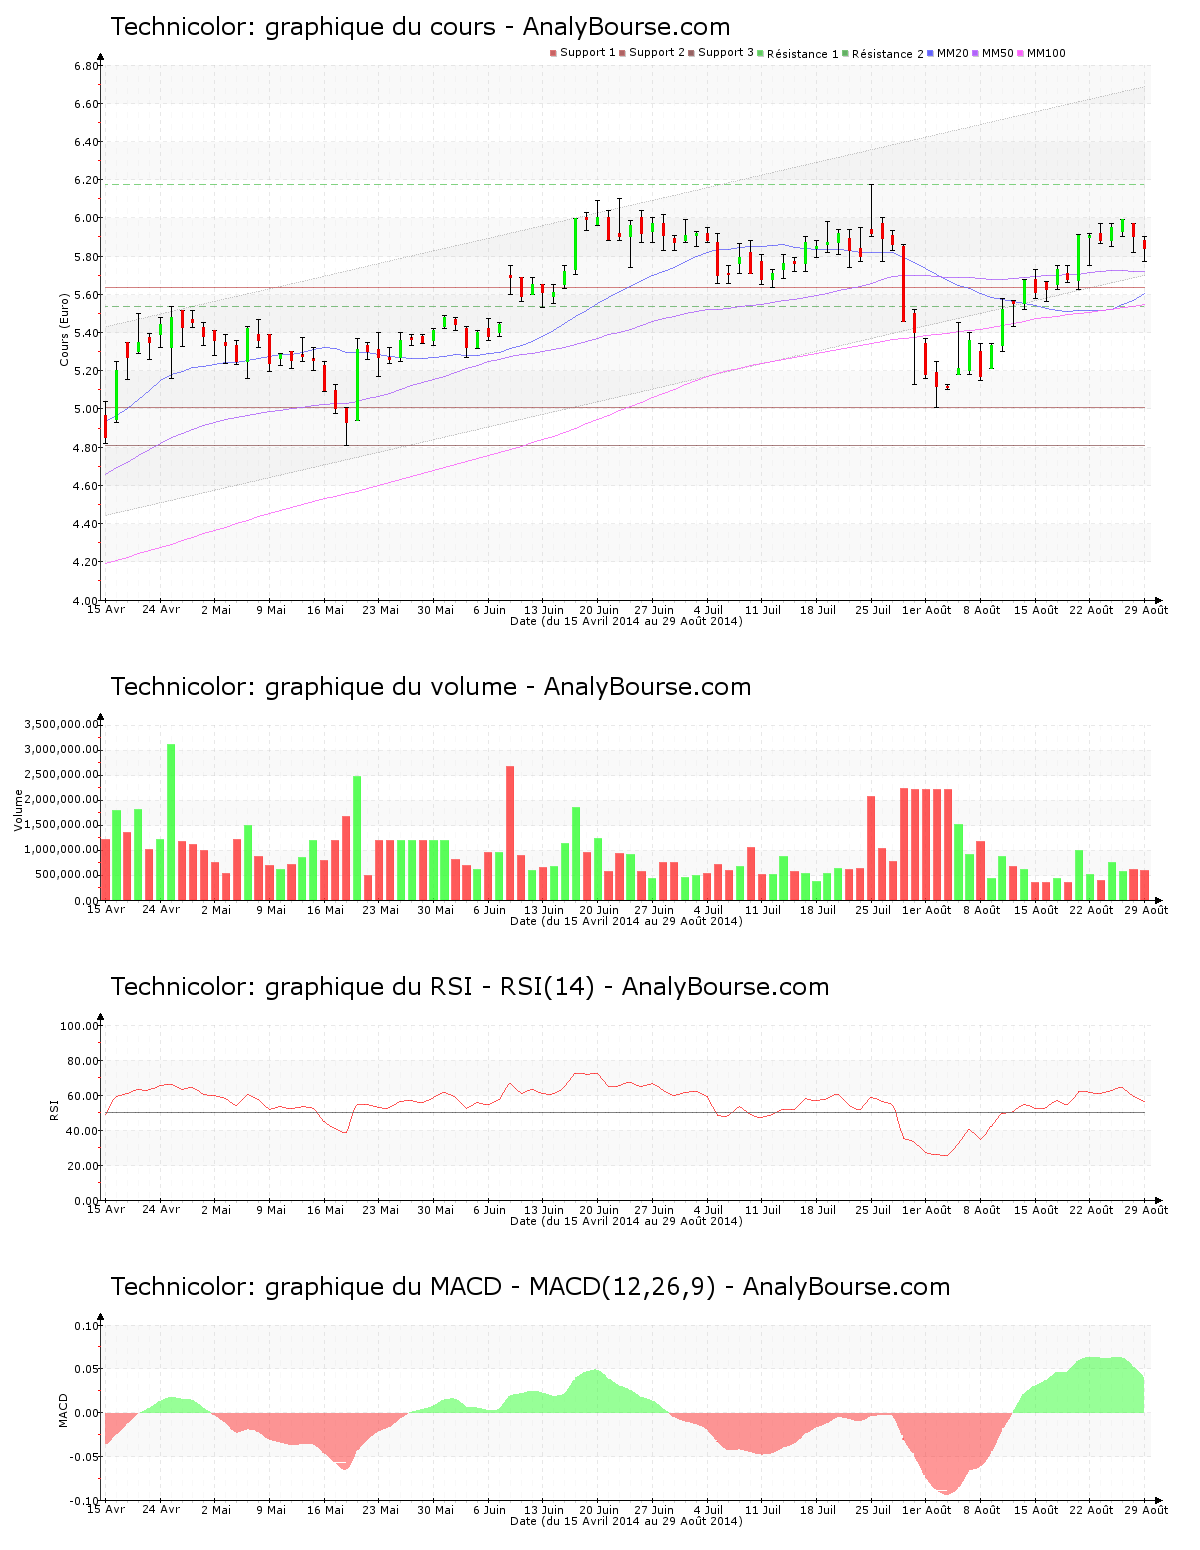Click the 'graphique du volume' chart title
The image size is (1200, 1550).
430,687
